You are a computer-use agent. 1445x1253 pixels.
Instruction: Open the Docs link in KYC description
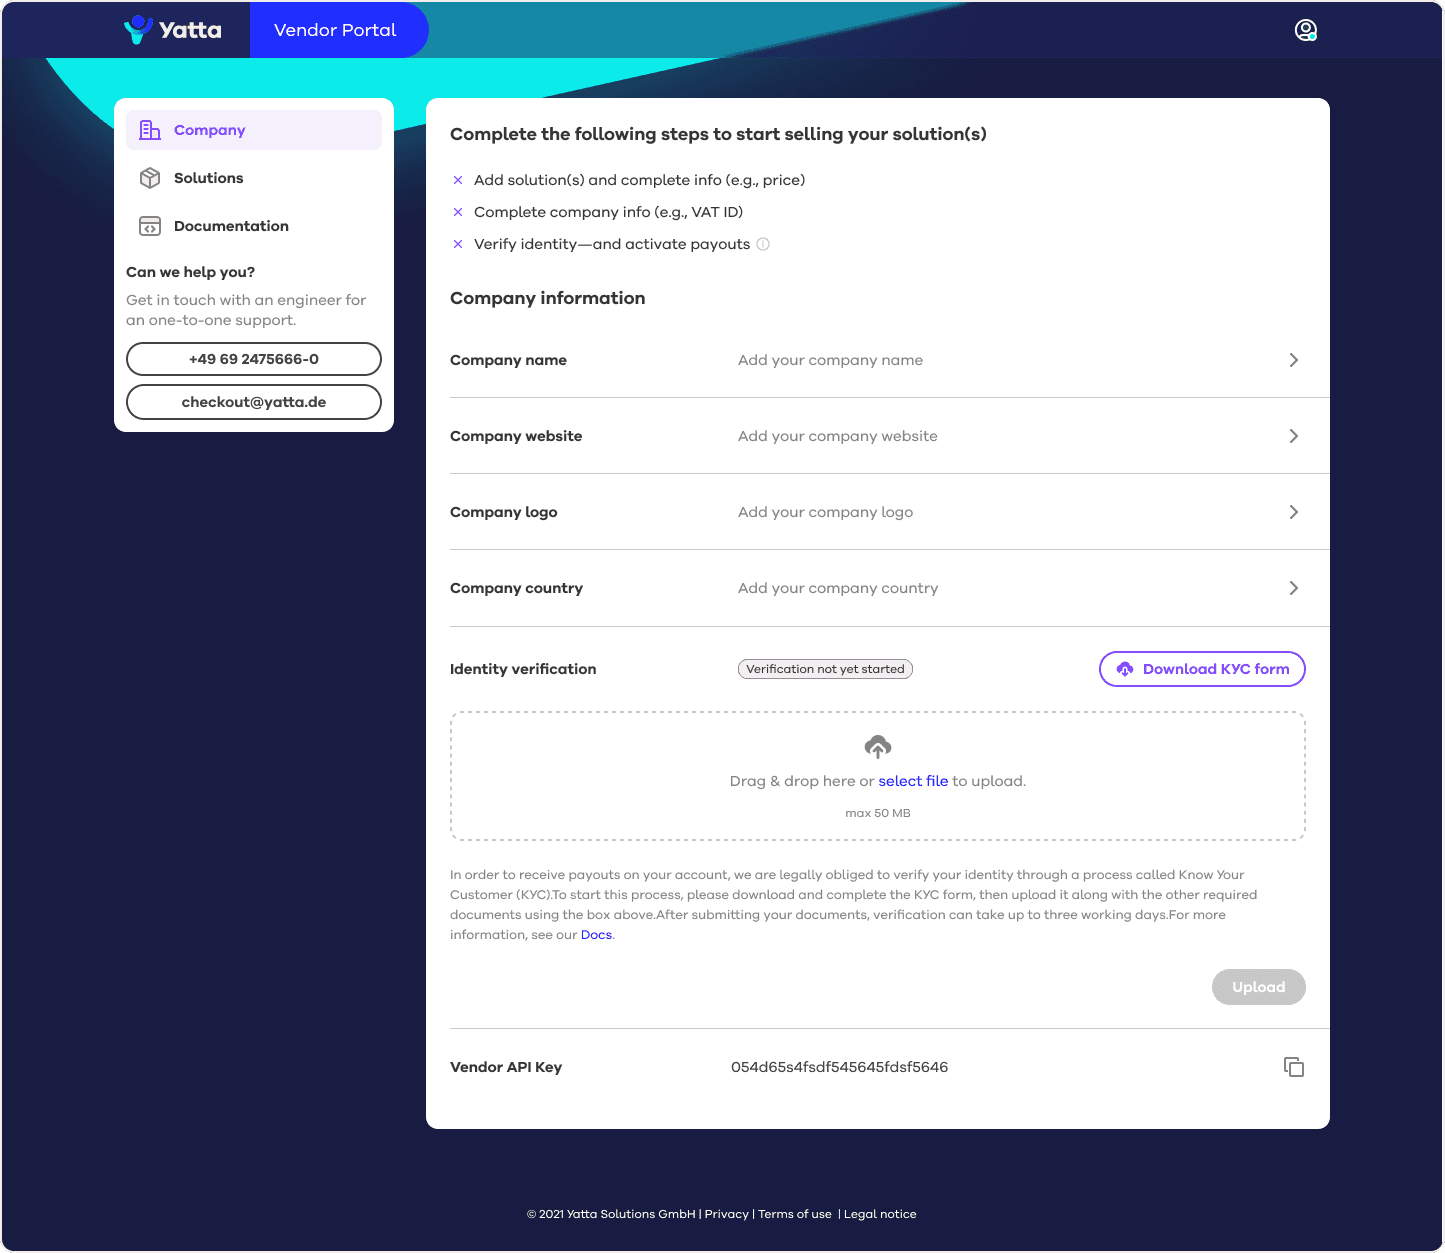pos(596,935)
